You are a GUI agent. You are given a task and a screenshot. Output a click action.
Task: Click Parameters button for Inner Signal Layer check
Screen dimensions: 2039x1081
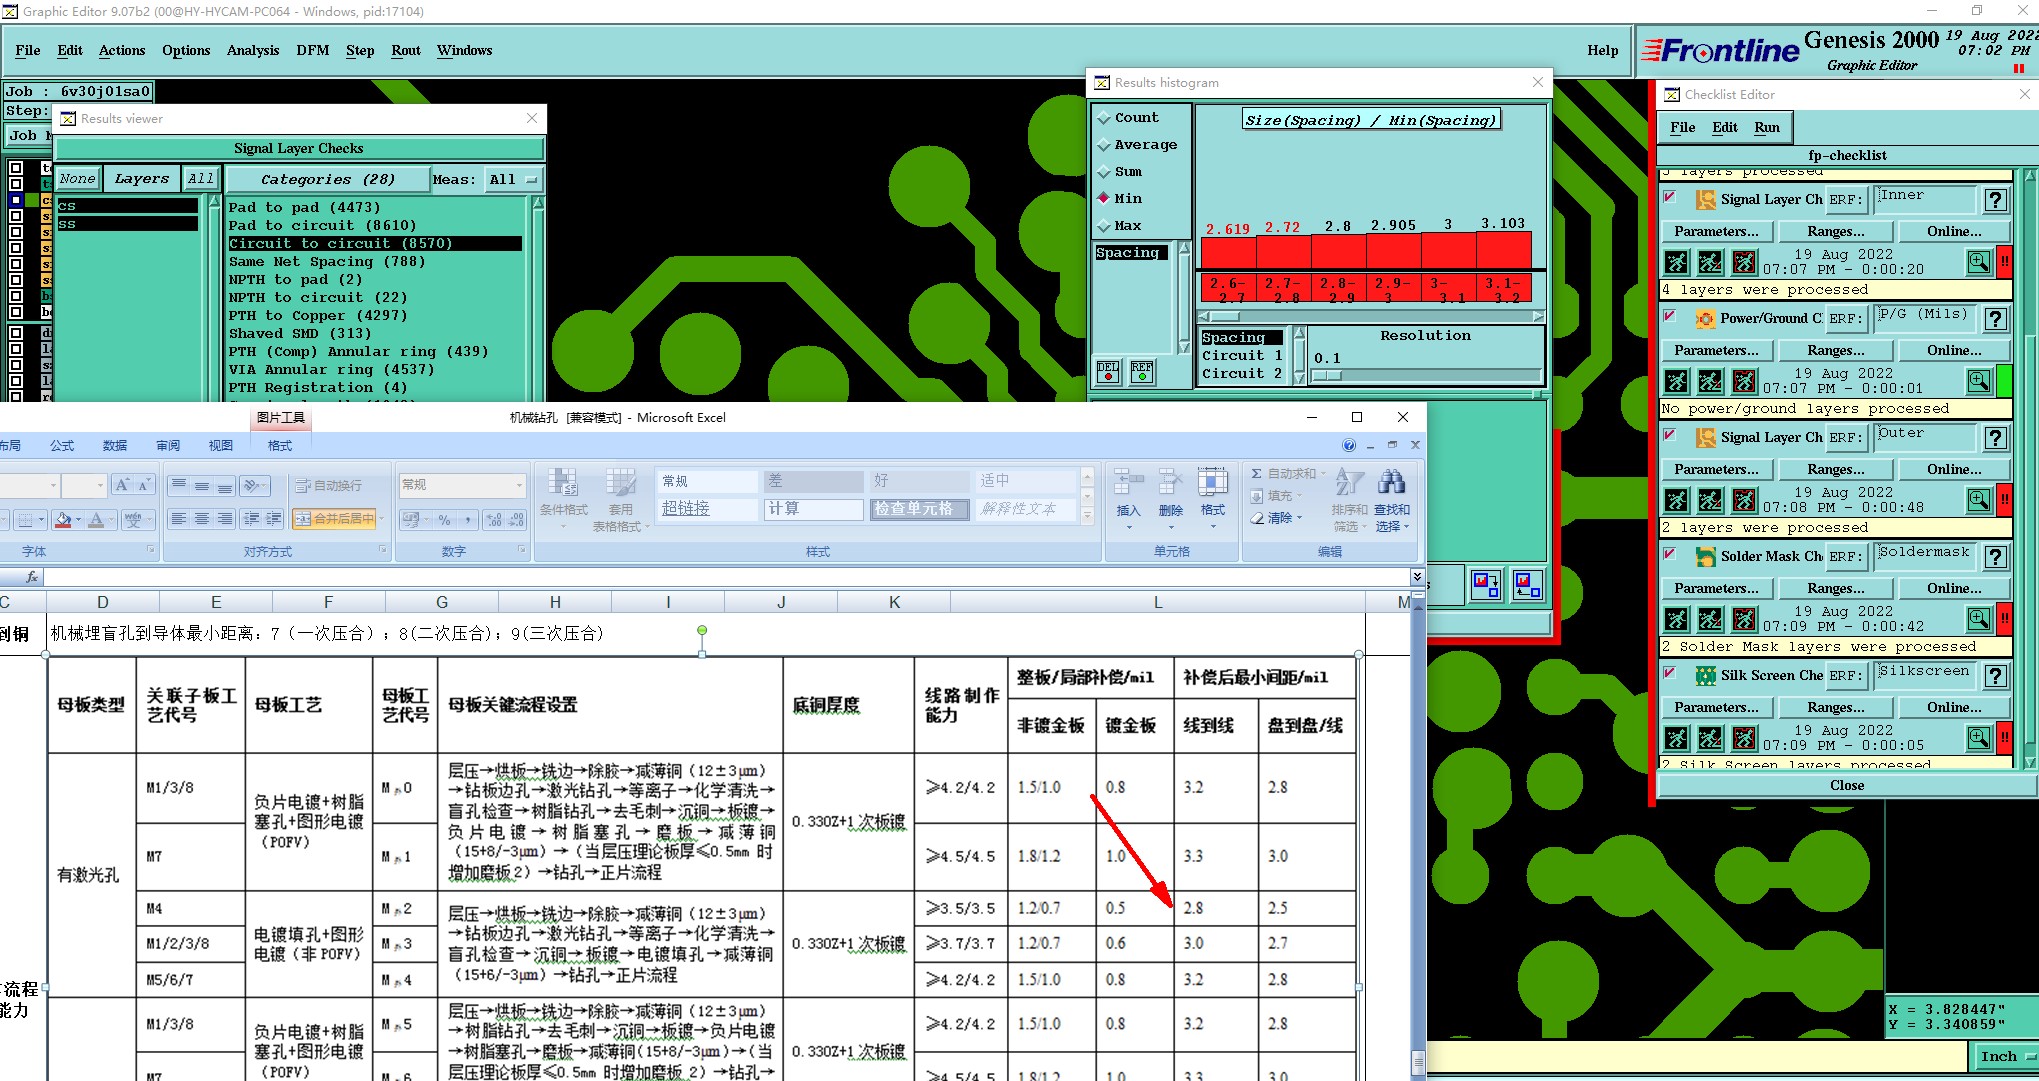pos(1716,232)
